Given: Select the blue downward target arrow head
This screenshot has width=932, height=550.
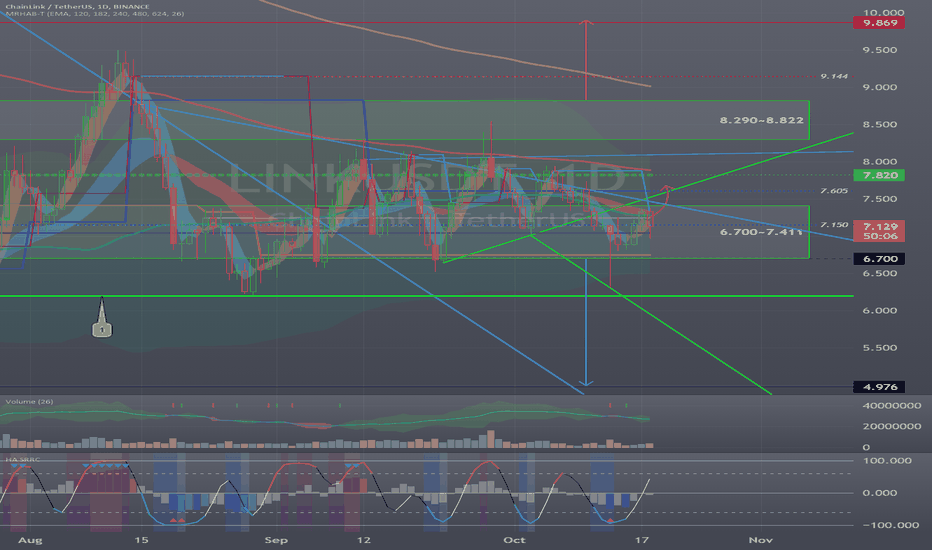Looking at the screenshot, I should click(586, 383).
